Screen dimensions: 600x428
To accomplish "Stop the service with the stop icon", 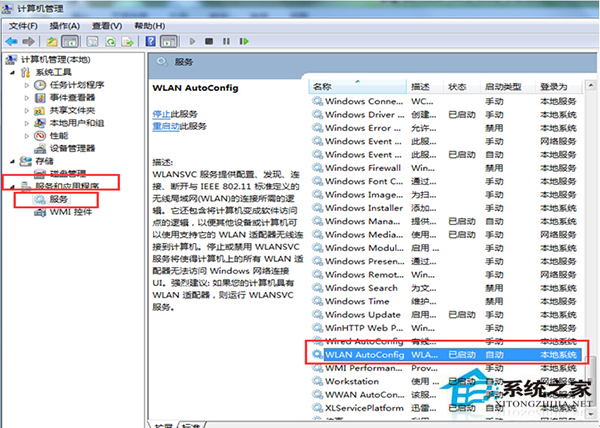I will coord(209,41).
